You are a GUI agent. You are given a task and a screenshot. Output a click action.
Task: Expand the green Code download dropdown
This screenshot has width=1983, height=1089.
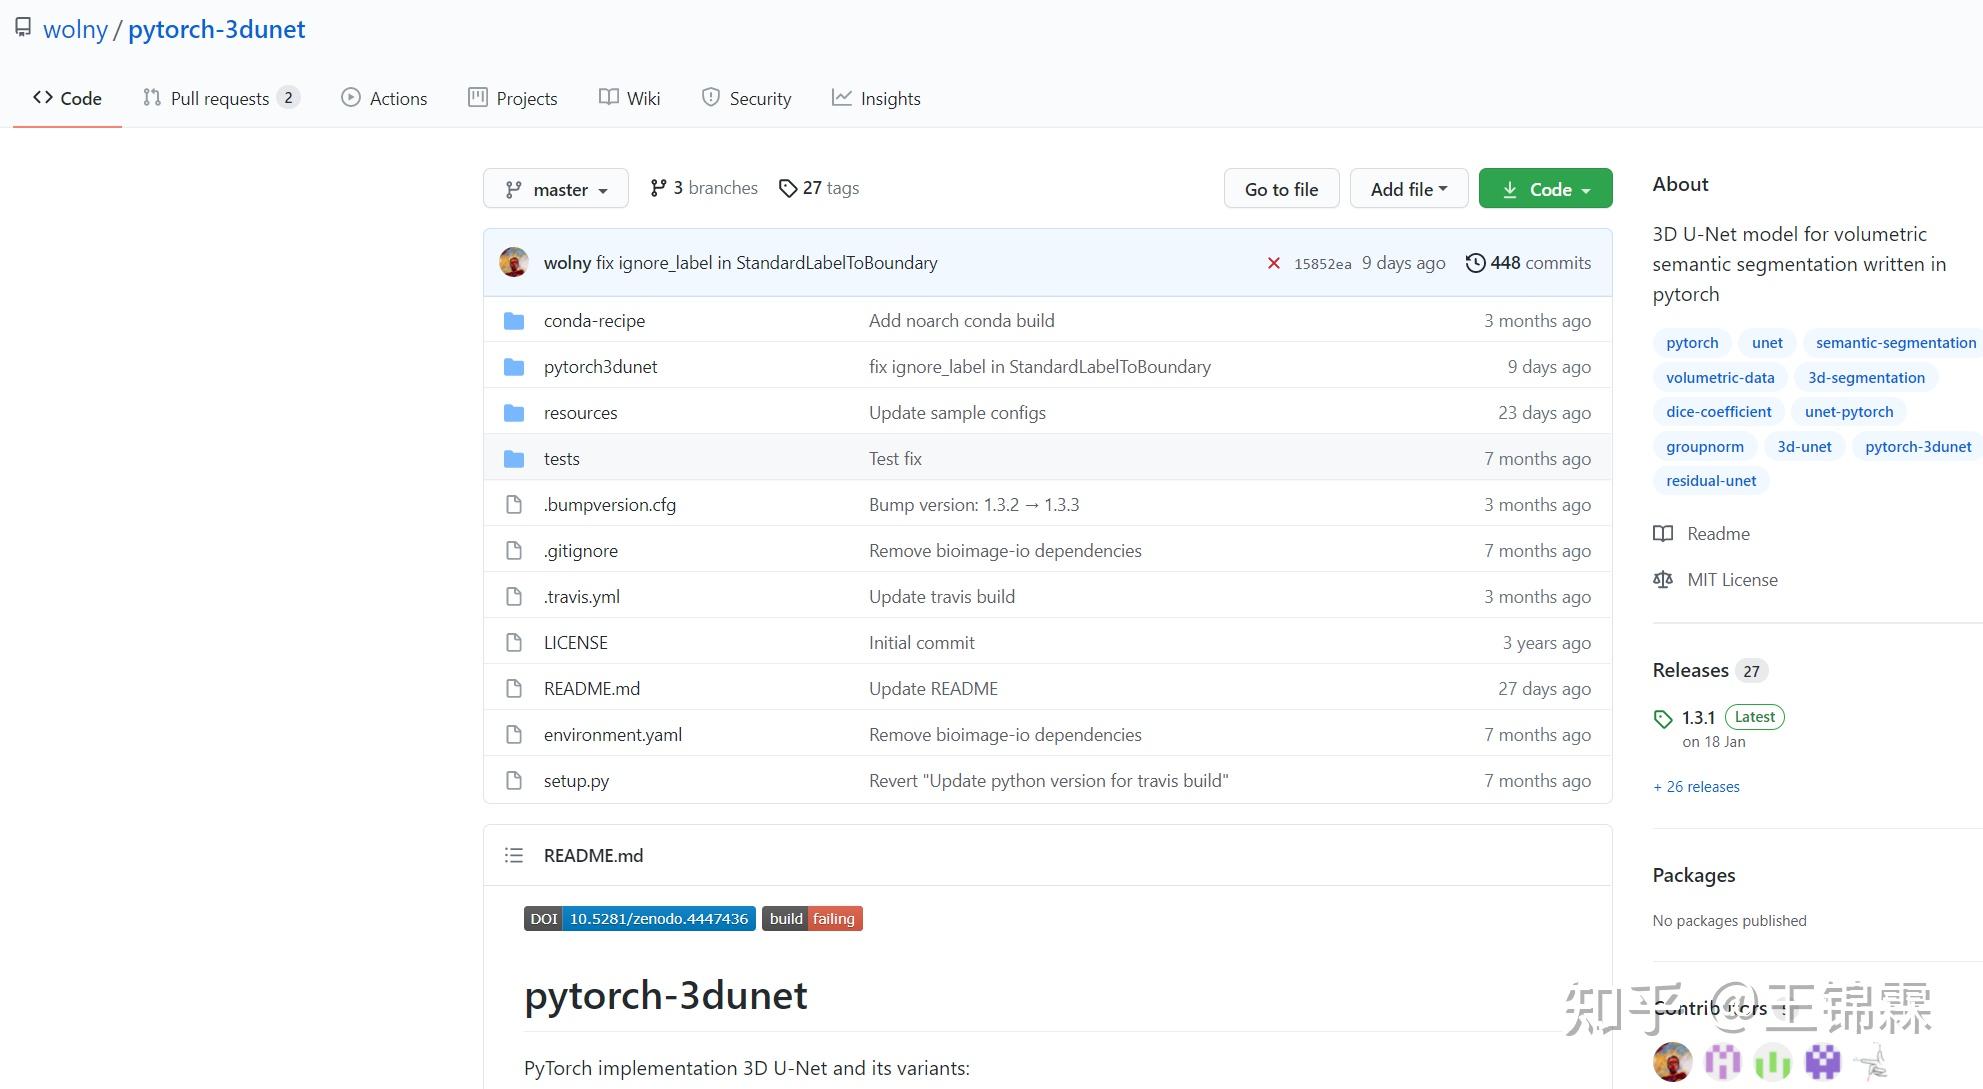tap(1545, 189)
